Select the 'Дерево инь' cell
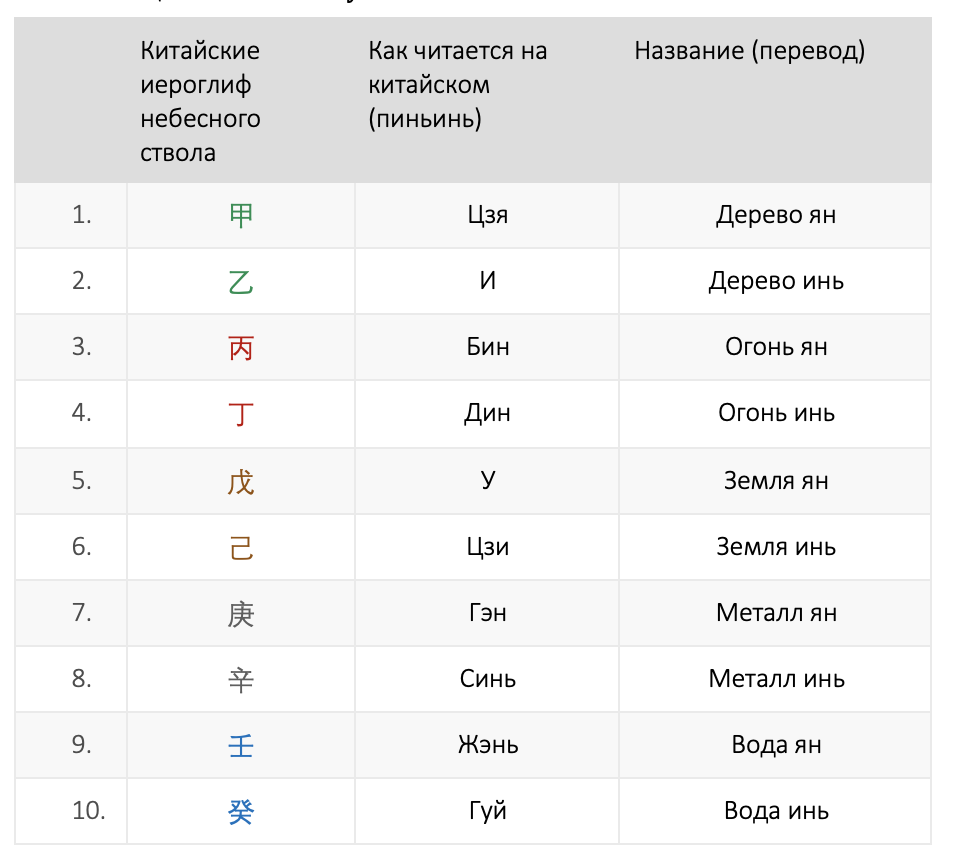 pyautogui.click(x=776, y=281)
